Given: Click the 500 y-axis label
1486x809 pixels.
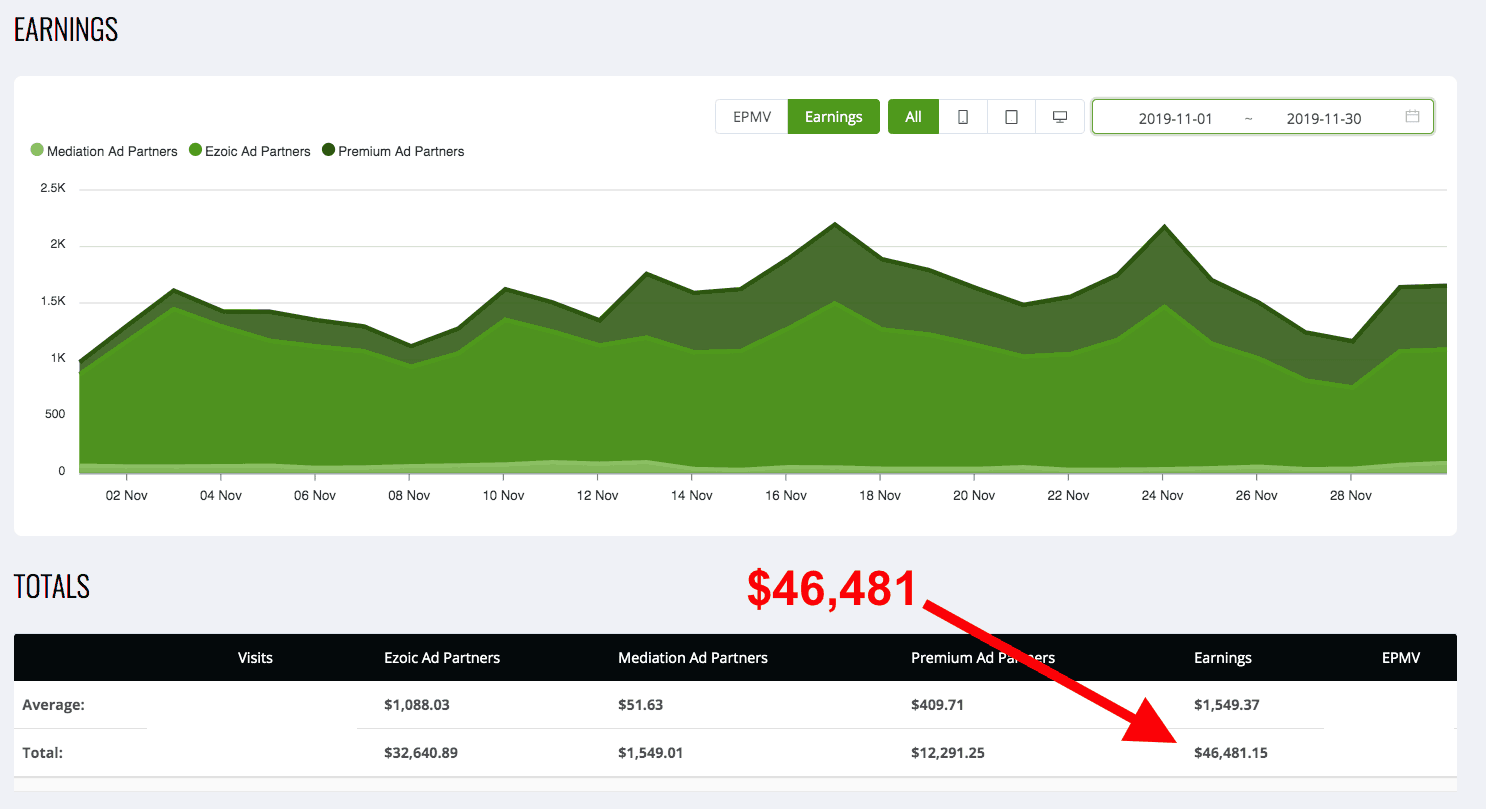Looking at the screenshot, I should 55,414.
